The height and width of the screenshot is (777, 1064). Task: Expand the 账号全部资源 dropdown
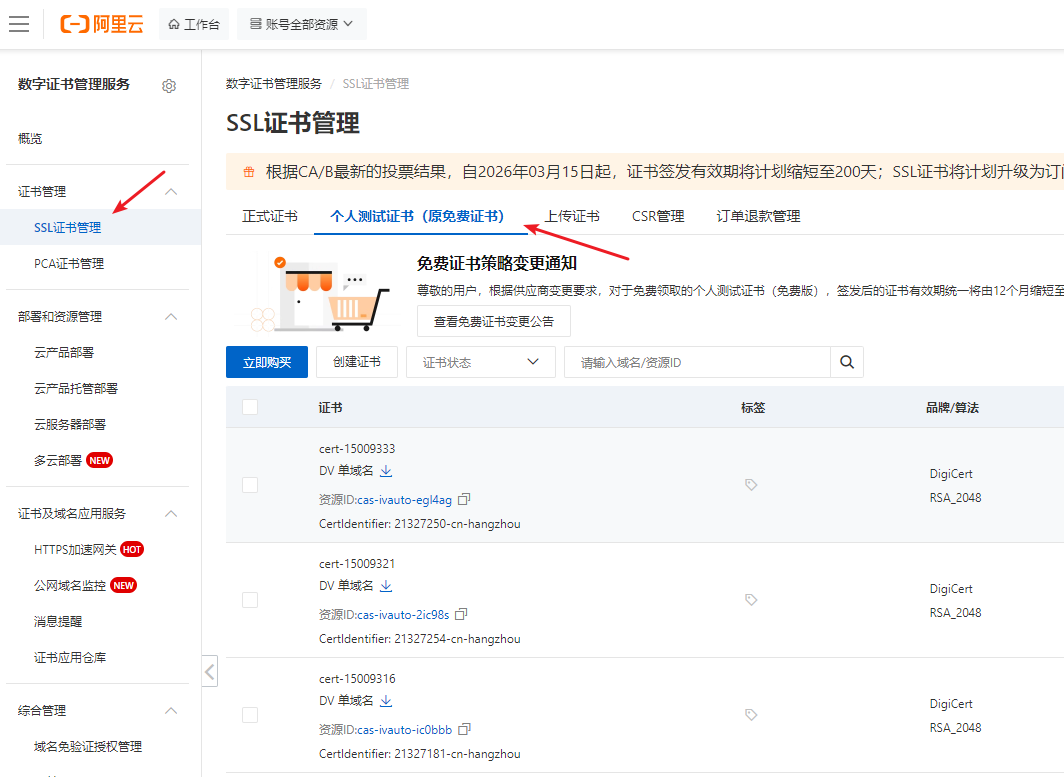click(x=302, y=24)
